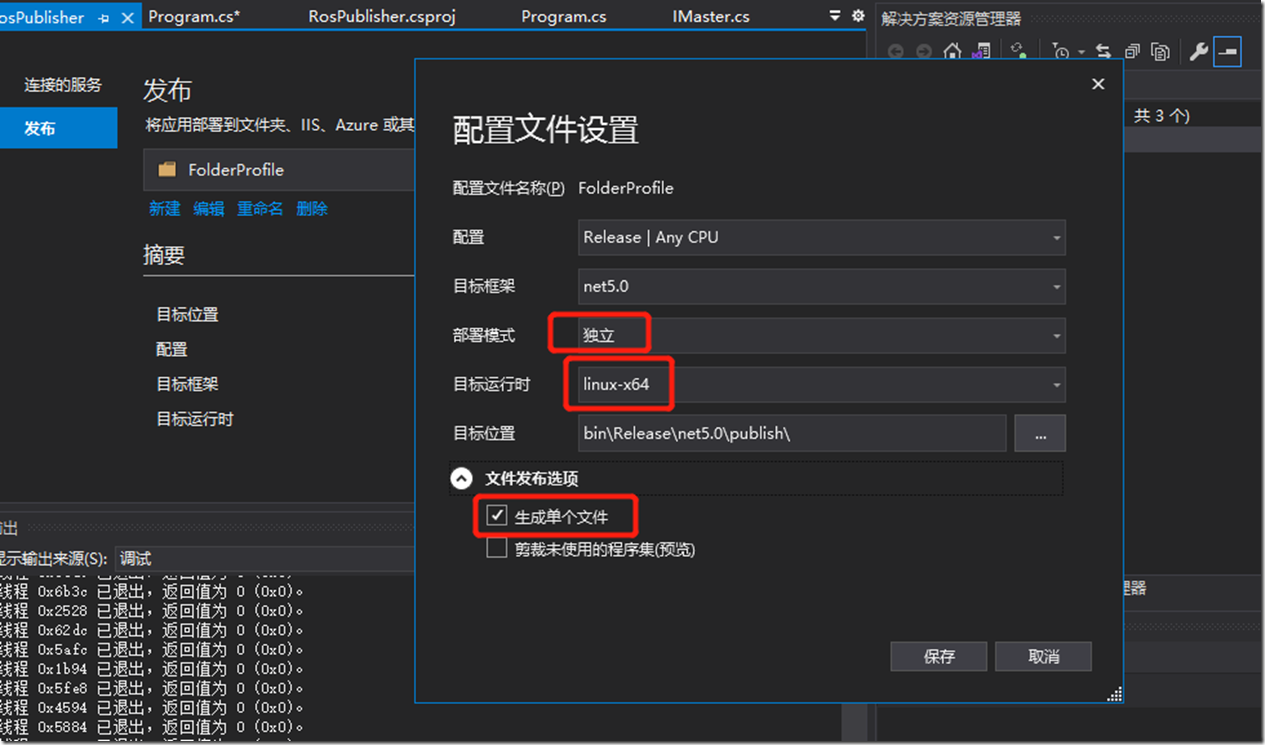Click the FolderProfile folder icon
This screenshot has width=1265, height=745.
(x=167, y=170)
